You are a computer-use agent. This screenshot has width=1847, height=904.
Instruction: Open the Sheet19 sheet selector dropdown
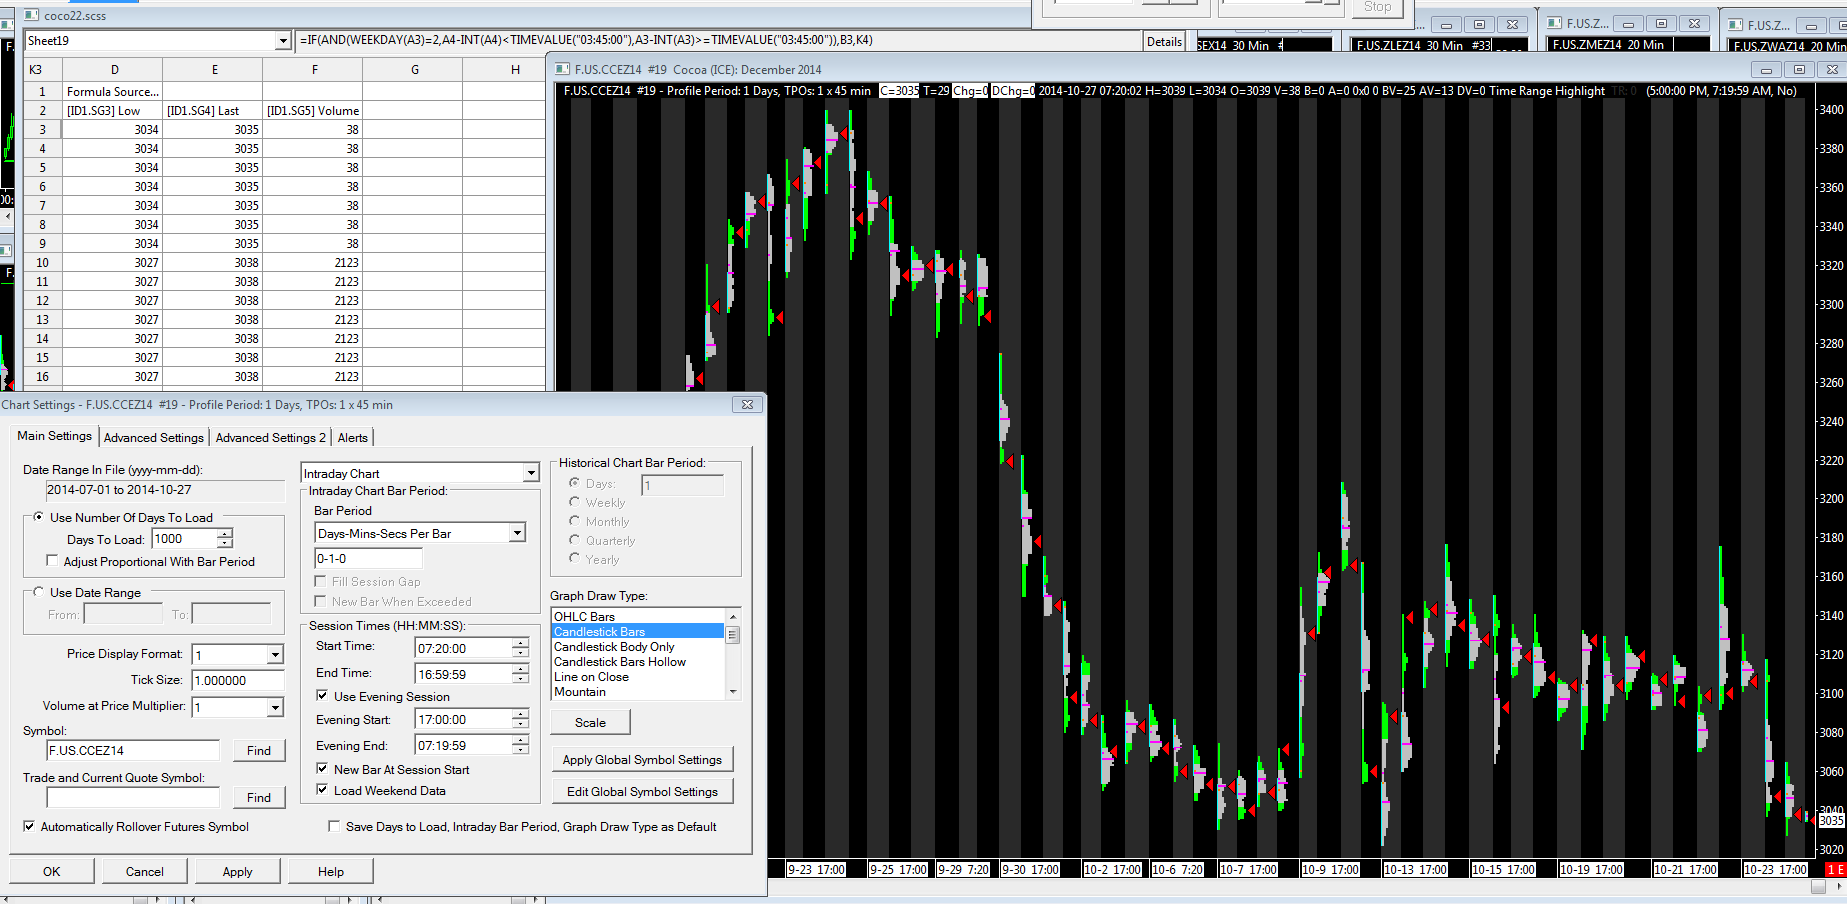pyautogui.click(x=283, y=41)
